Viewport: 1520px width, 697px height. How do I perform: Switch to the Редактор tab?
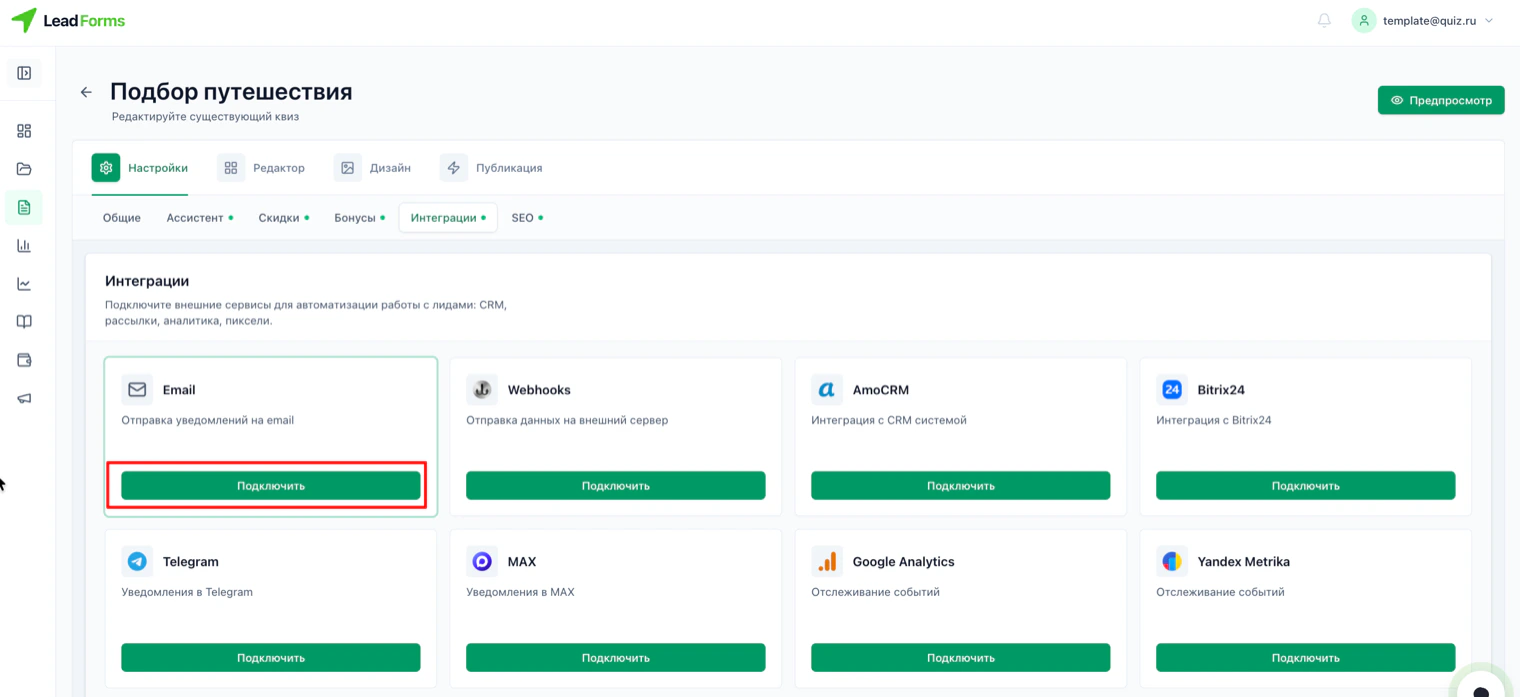261,168
